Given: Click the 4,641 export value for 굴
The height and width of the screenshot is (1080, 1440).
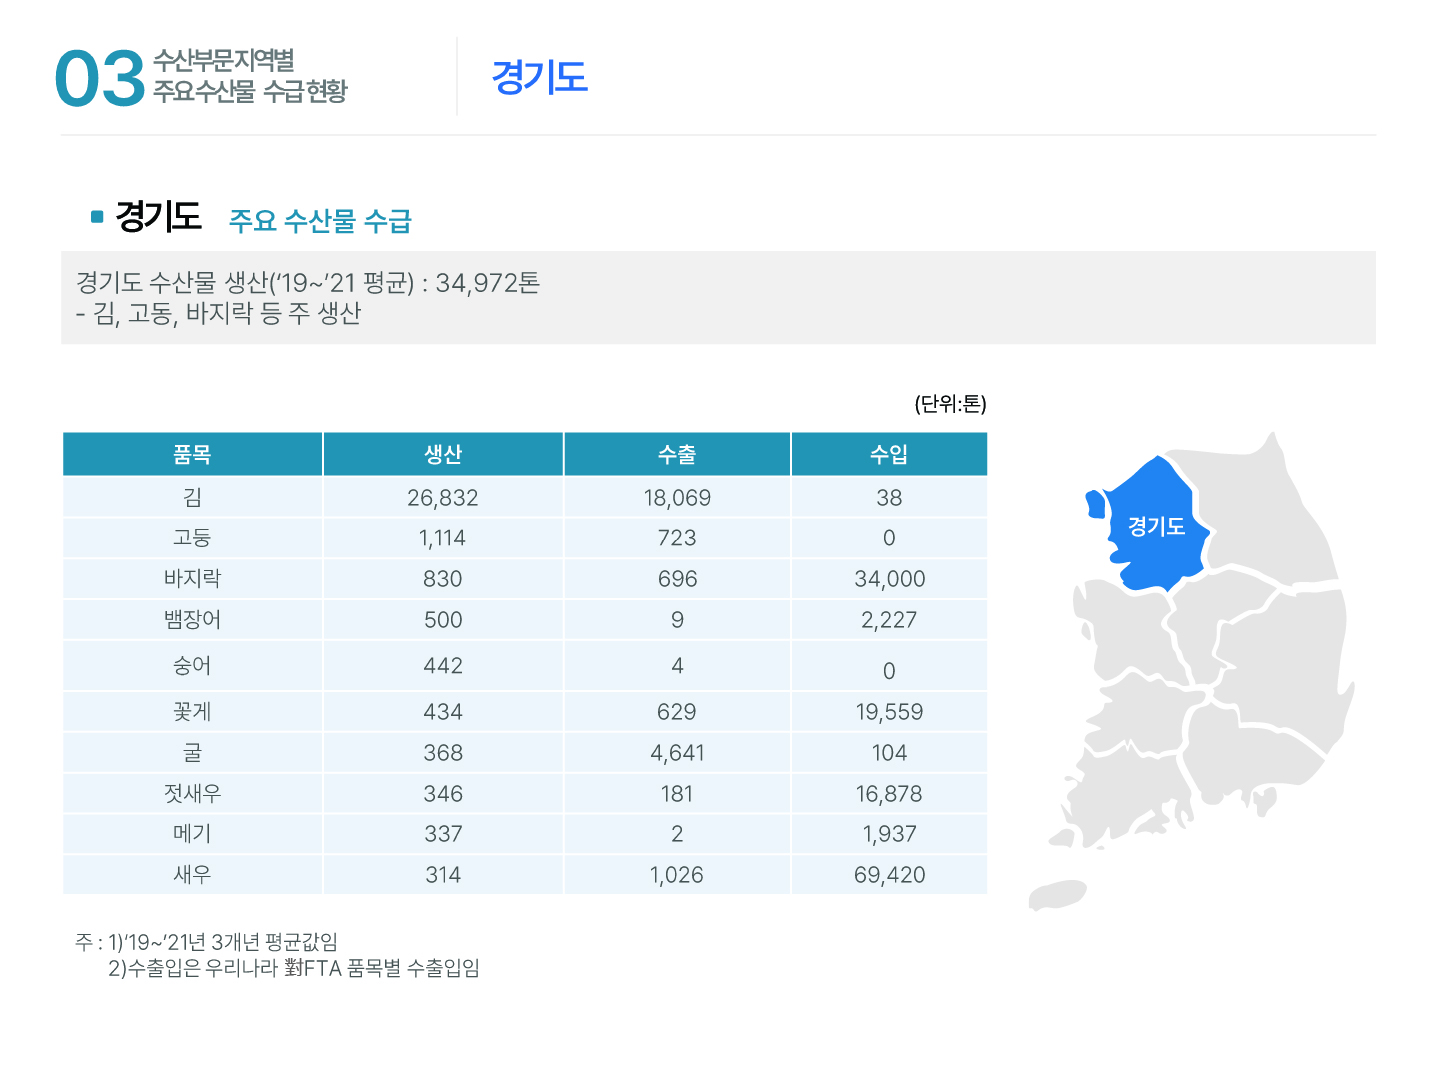Looking at the screenshot, I should click(677, 753).
